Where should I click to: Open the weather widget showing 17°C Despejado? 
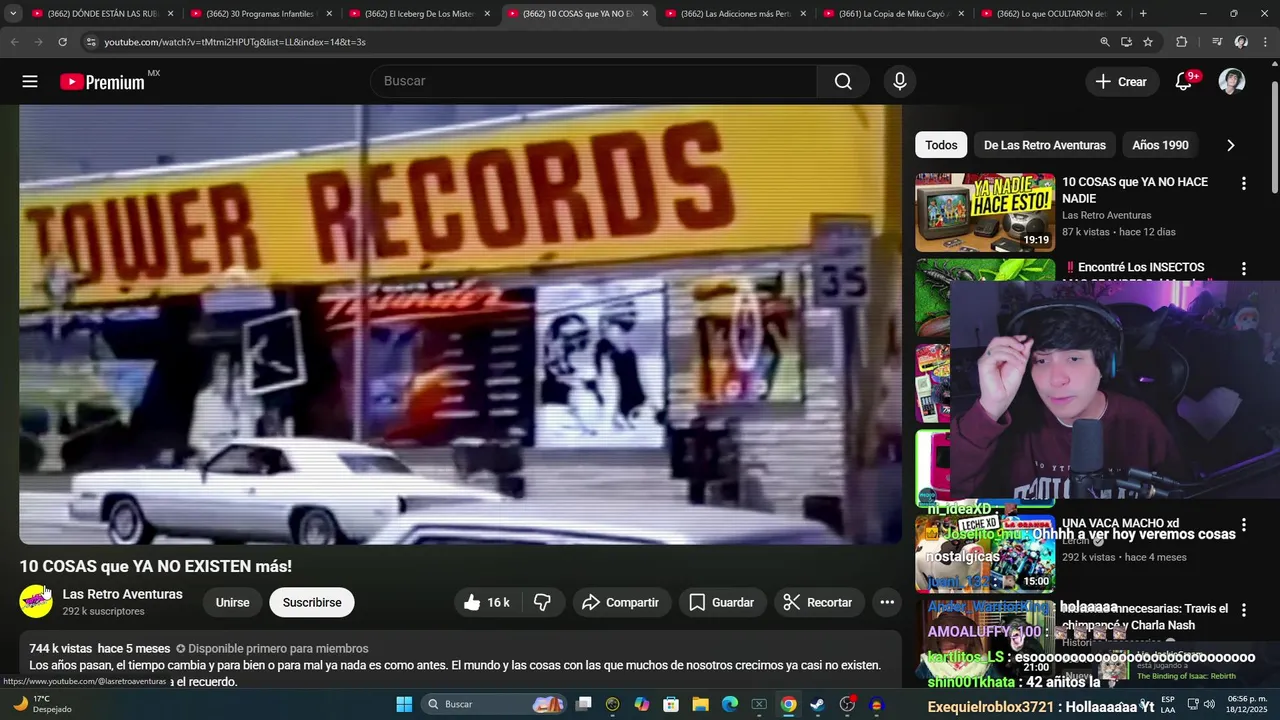42,704
